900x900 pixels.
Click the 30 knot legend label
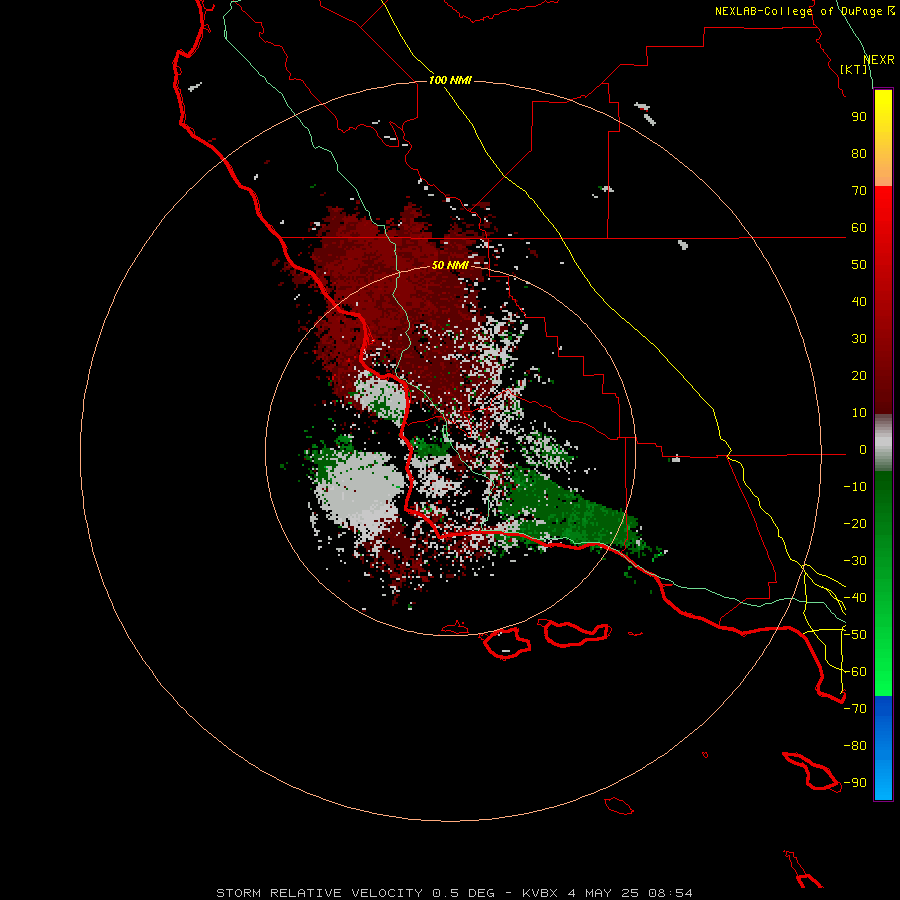859,339
